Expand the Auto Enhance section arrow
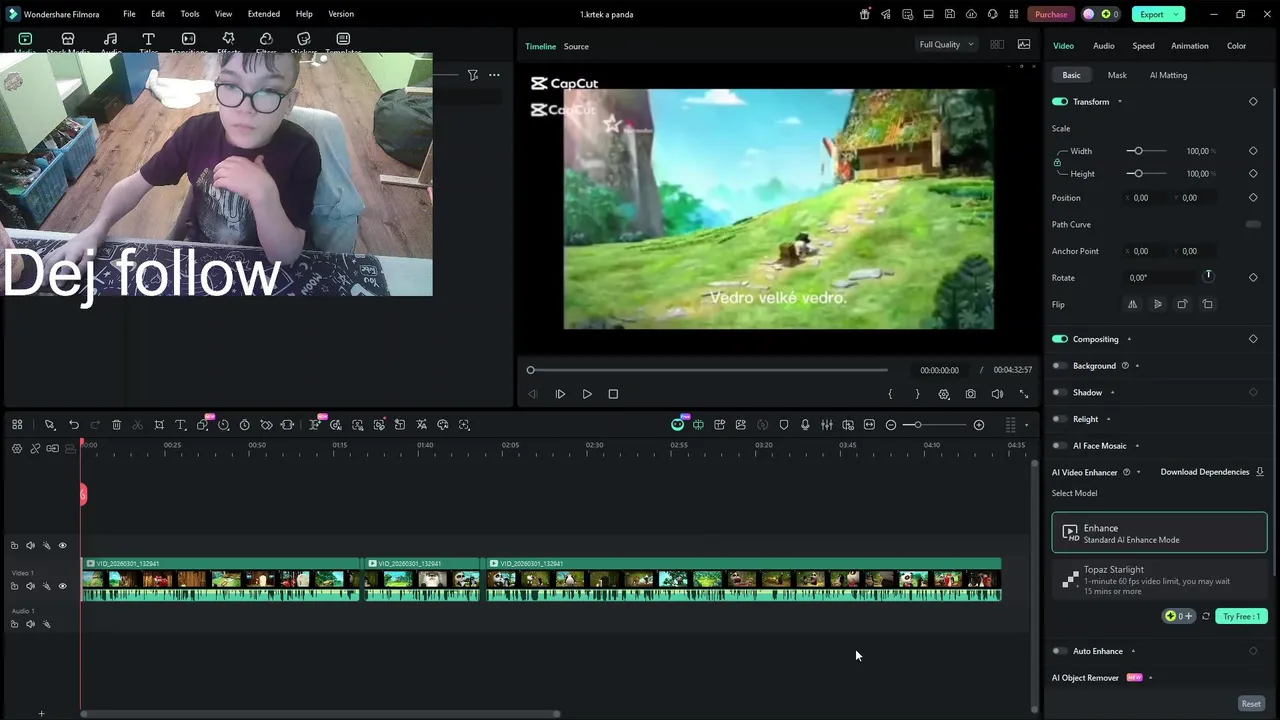The height and width of the screenshot is (720, 1280). pos(1133,651)
